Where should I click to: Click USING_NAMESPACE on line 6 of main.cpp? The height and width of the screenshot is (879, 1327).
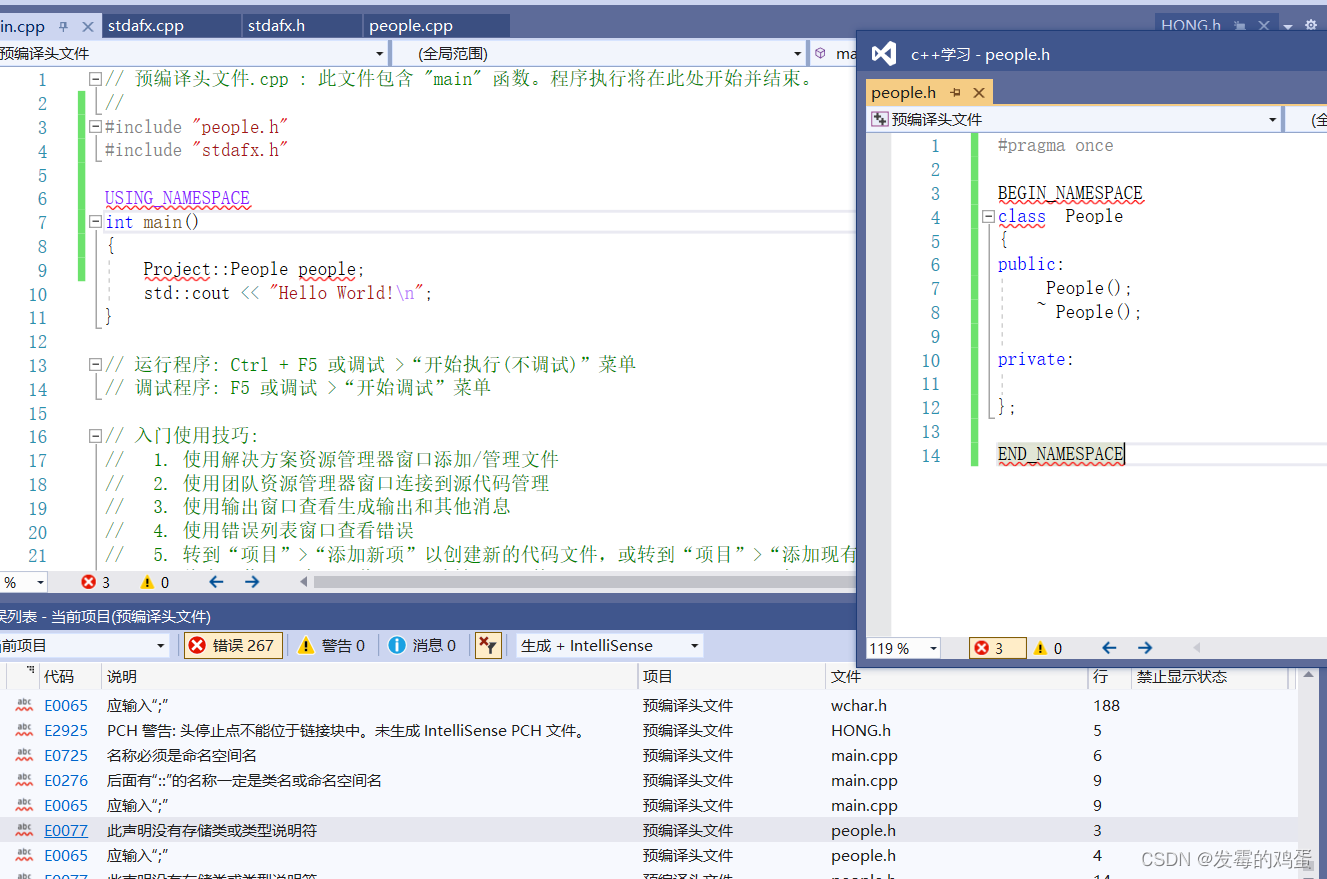[177, 198]
